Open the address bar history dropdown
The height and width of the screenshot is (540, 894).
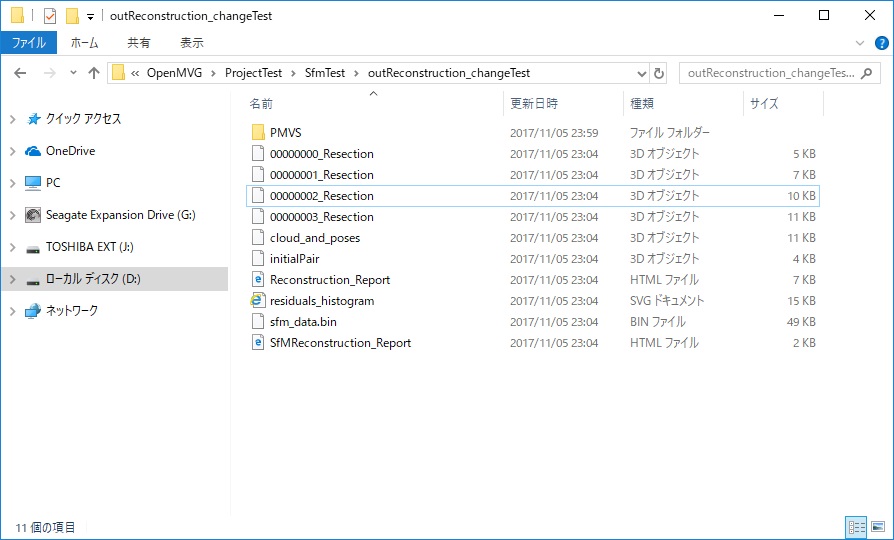click(641, 74)
